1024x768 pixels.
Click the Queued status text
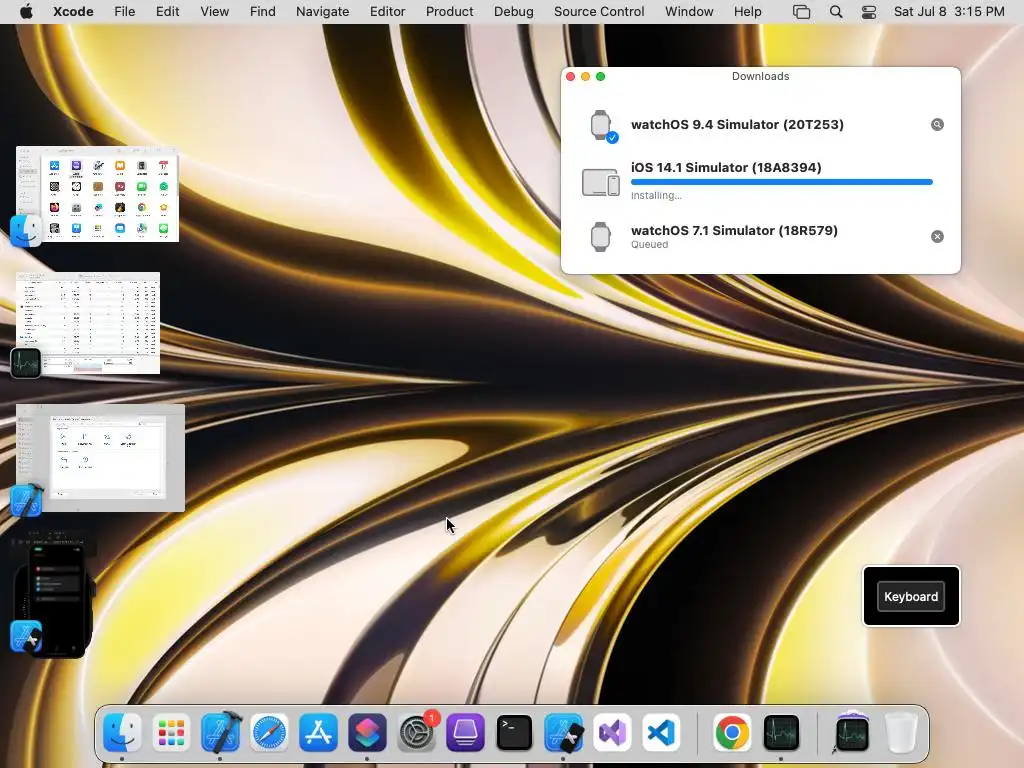[649, 244]
